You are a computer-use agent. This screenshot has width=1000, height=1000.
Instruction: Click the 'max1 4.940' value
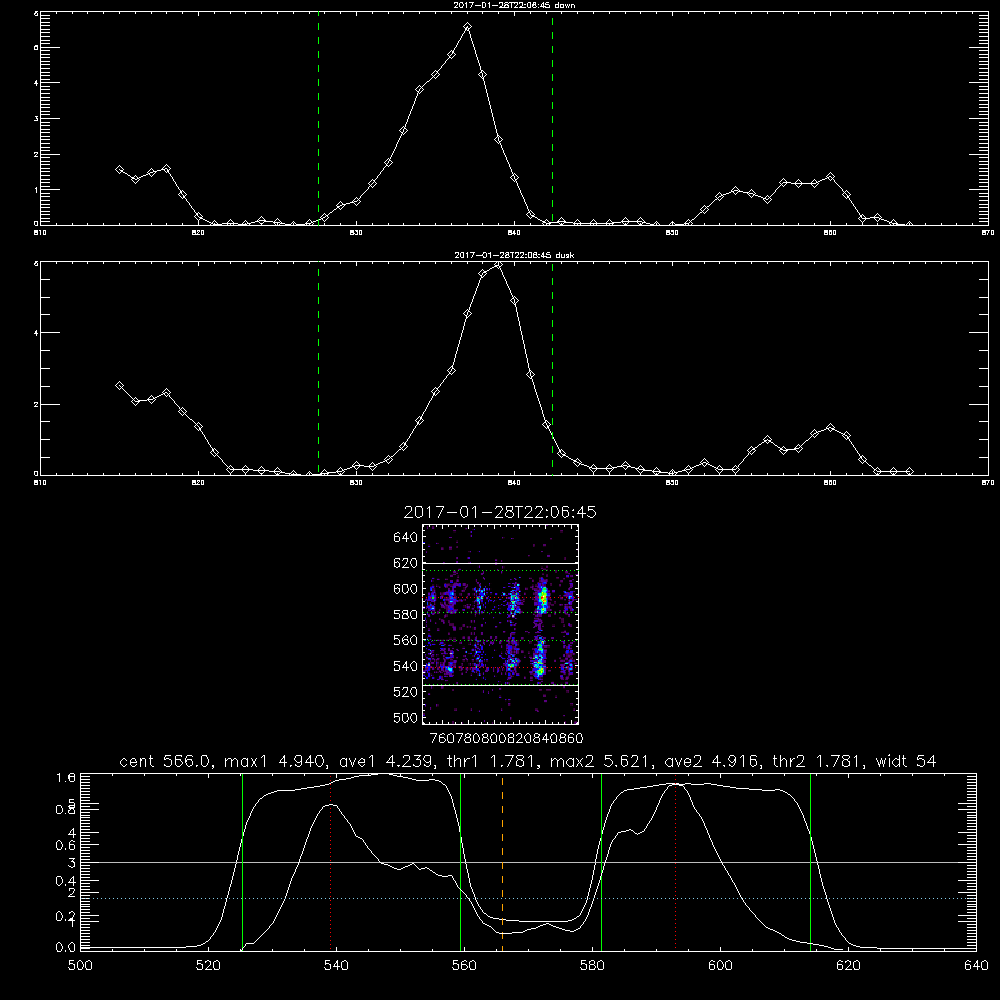(275, 761)
